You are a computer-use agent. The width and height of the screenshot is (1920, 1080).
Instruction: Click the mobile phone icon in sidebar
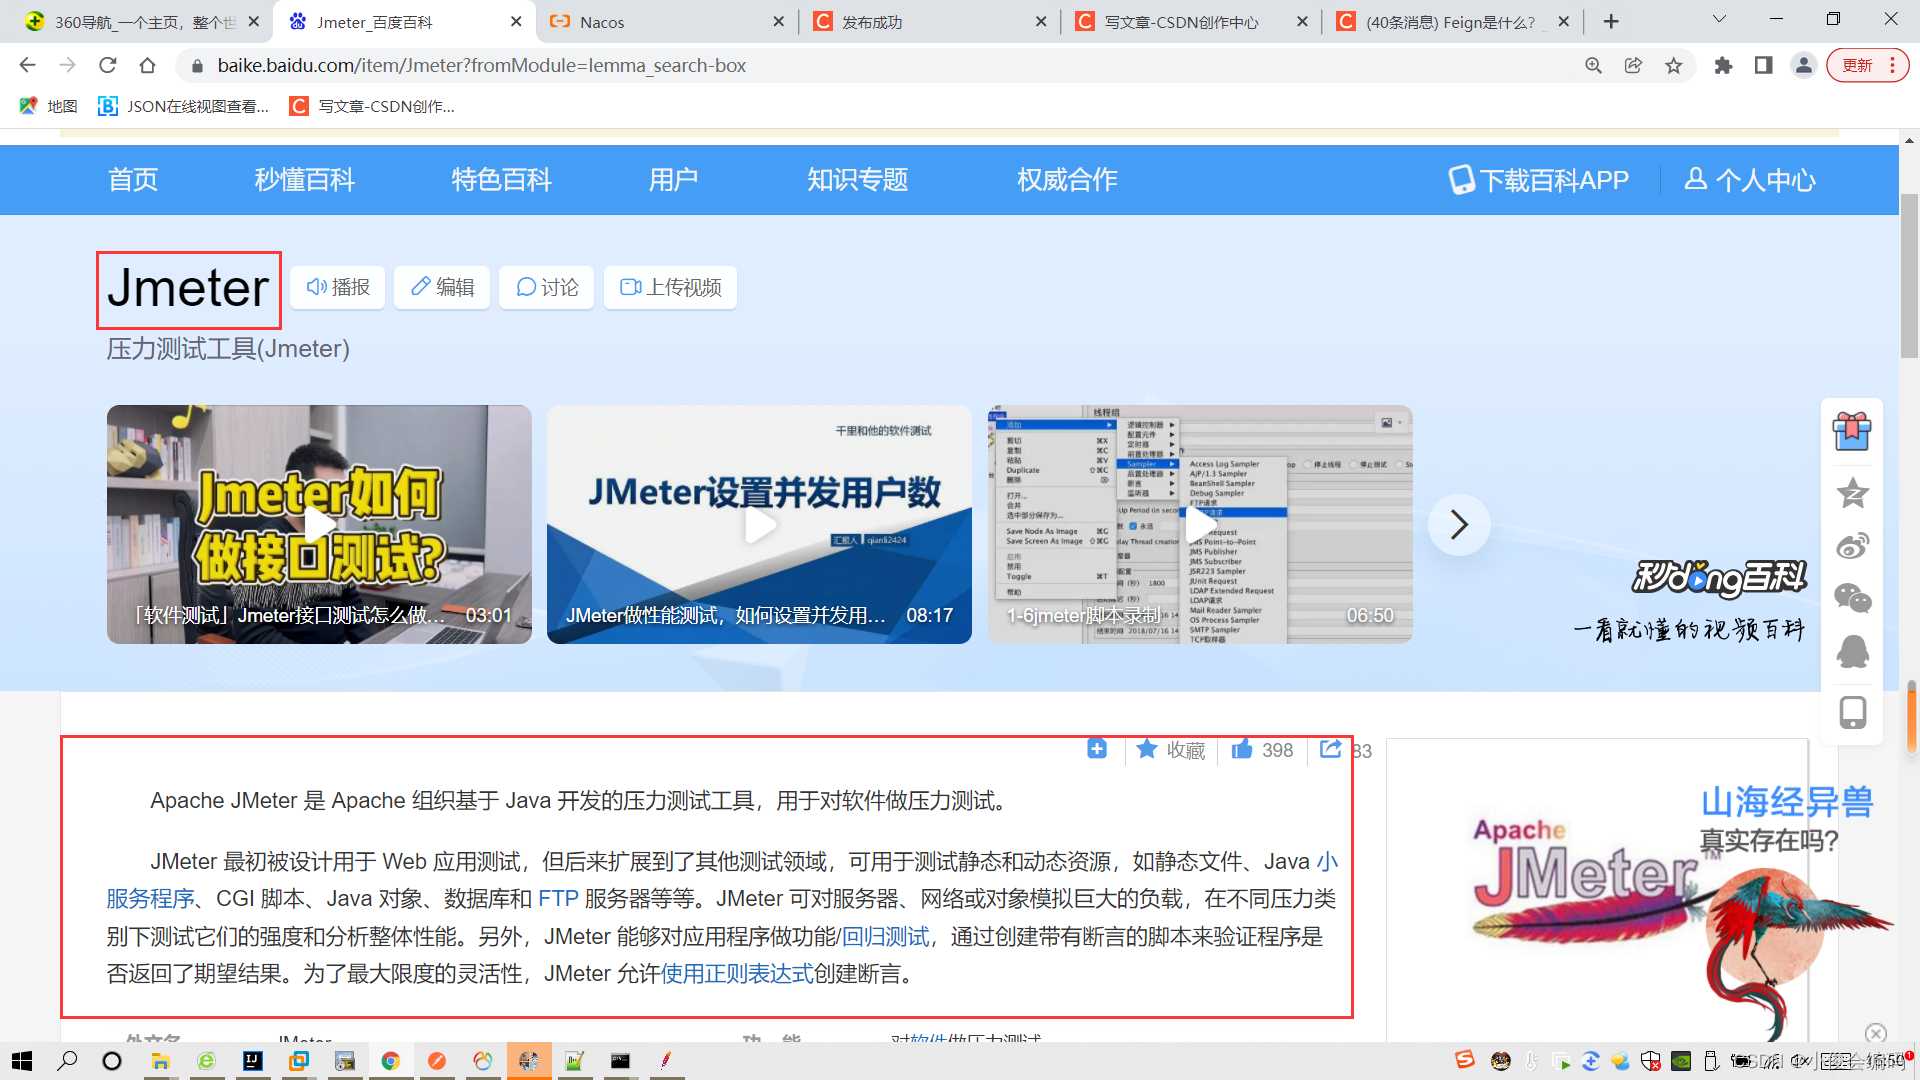[1852, 713]
